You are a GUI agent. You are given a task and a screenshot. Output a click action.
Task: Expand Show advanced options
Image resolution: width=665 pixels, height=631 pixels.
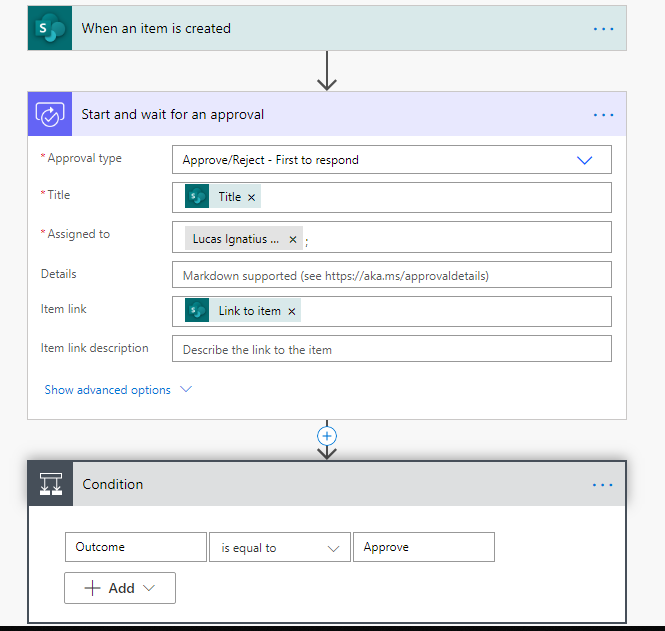118,390
